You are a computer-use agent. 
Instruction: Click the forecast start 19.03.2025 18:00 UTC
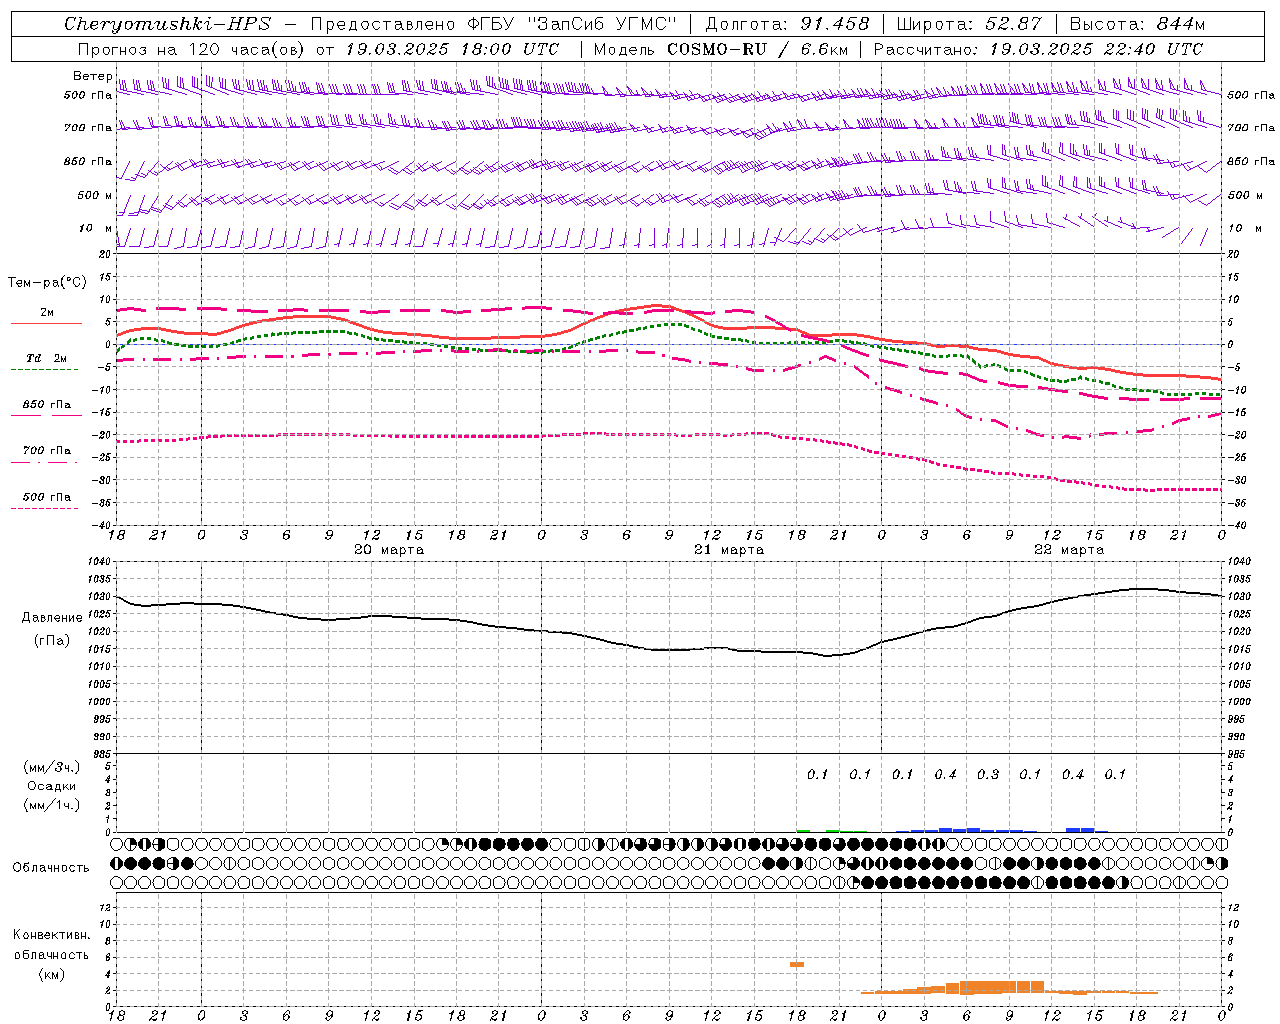pos(453,49)
